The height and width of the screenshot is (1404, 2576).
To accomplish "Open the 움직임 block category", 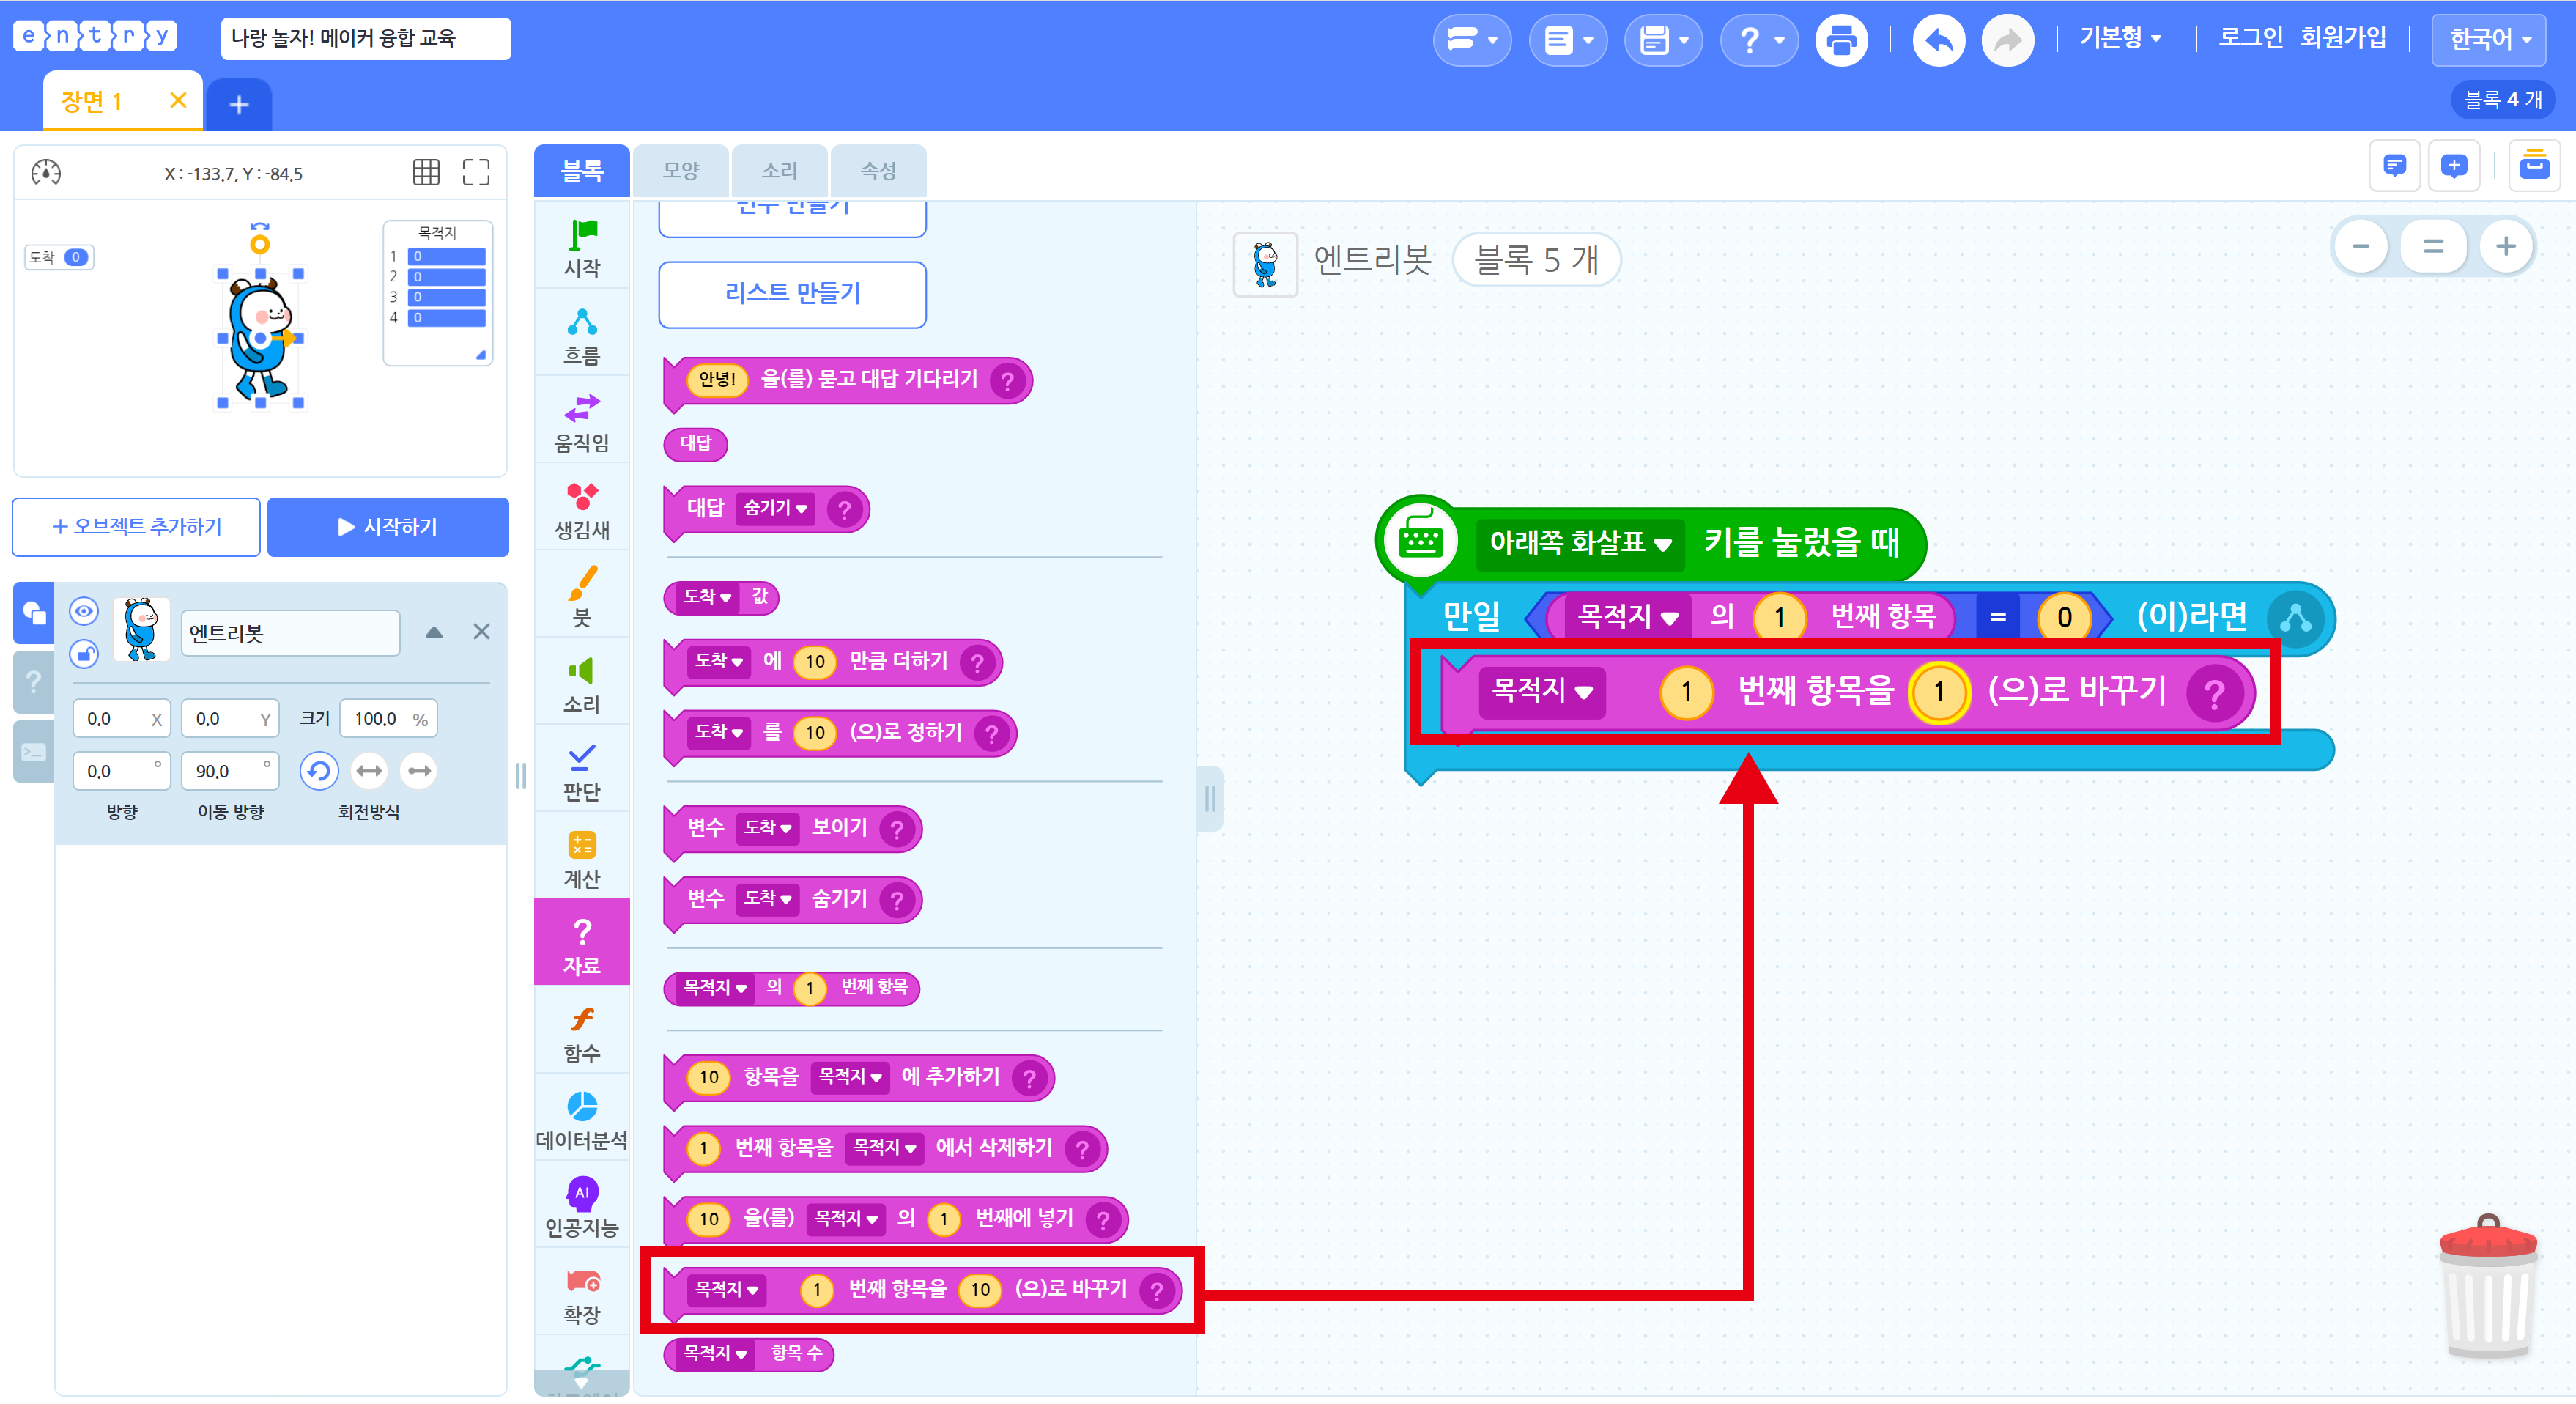I will click(581, 423).
